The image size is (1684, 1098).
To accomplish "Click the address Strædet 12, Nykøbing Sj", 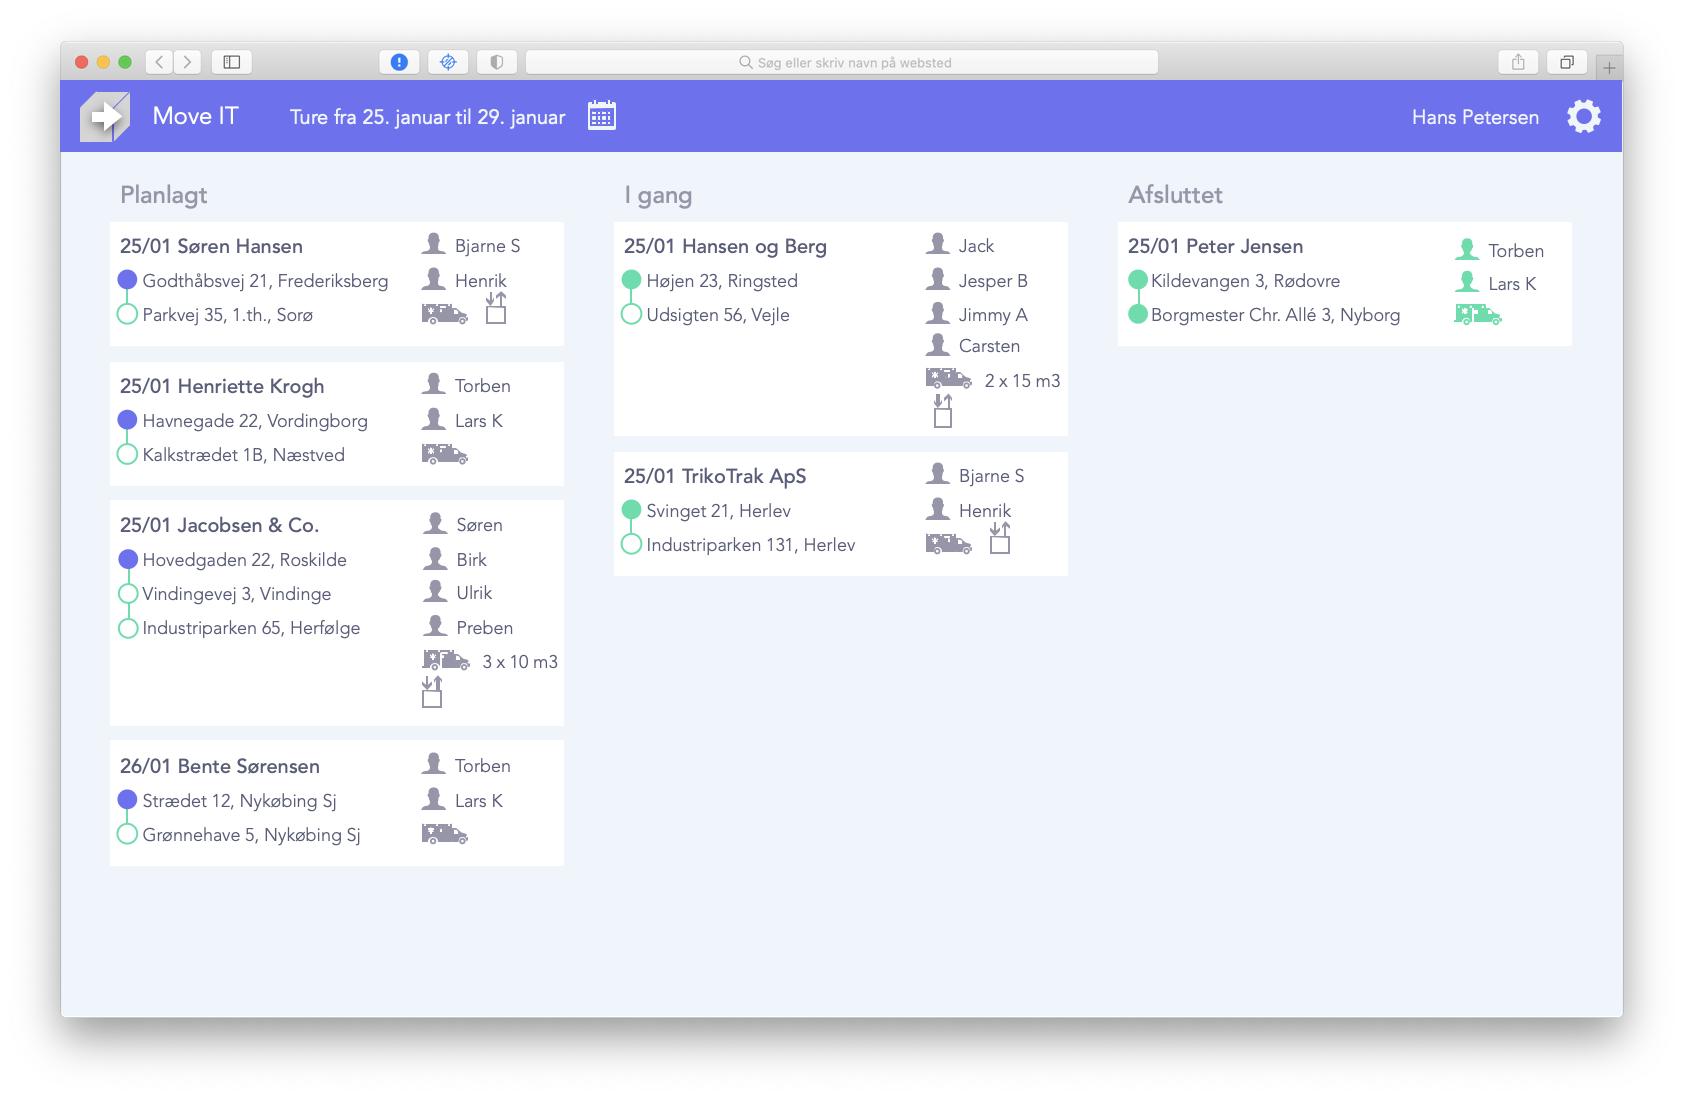I will 240,801.
